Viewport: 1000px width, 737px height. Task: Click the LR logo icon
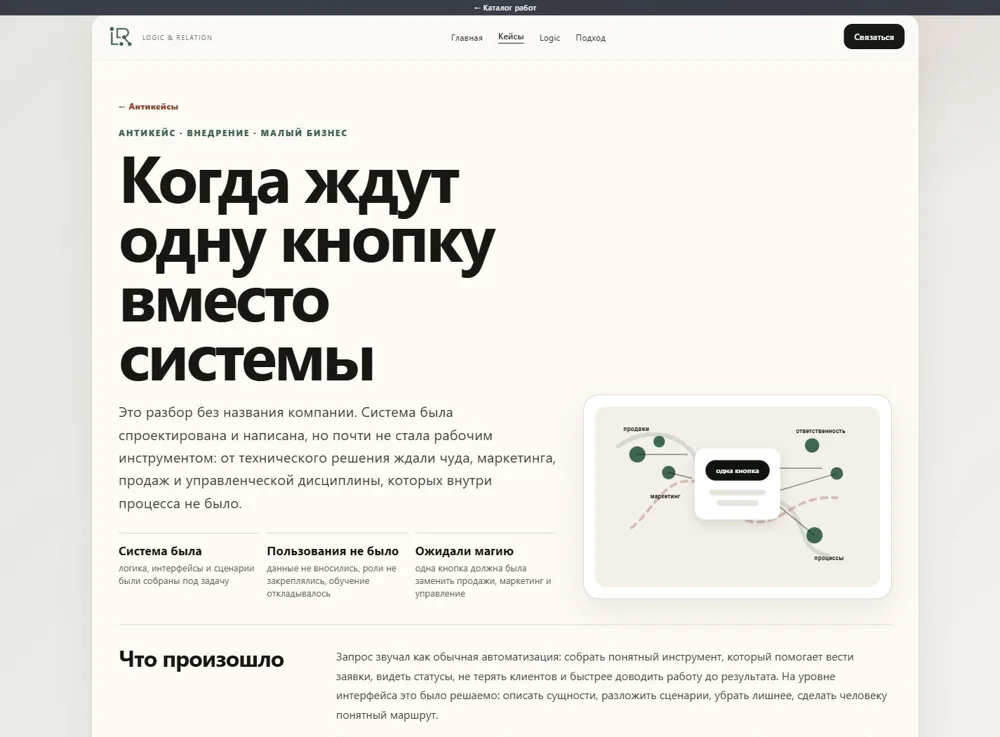[x=121, y=37]
